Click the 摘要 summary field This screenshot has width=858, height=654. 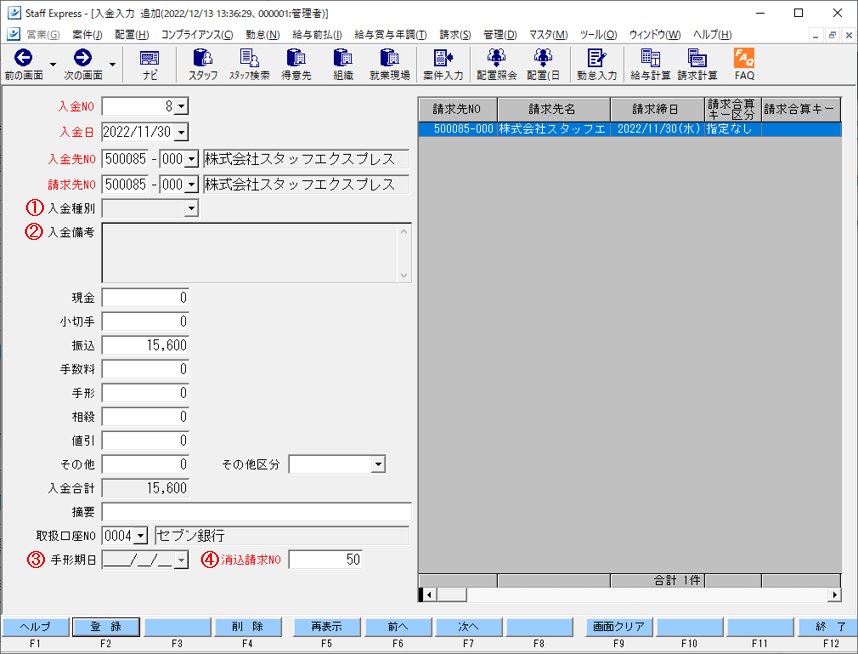(x=257, y=512)
